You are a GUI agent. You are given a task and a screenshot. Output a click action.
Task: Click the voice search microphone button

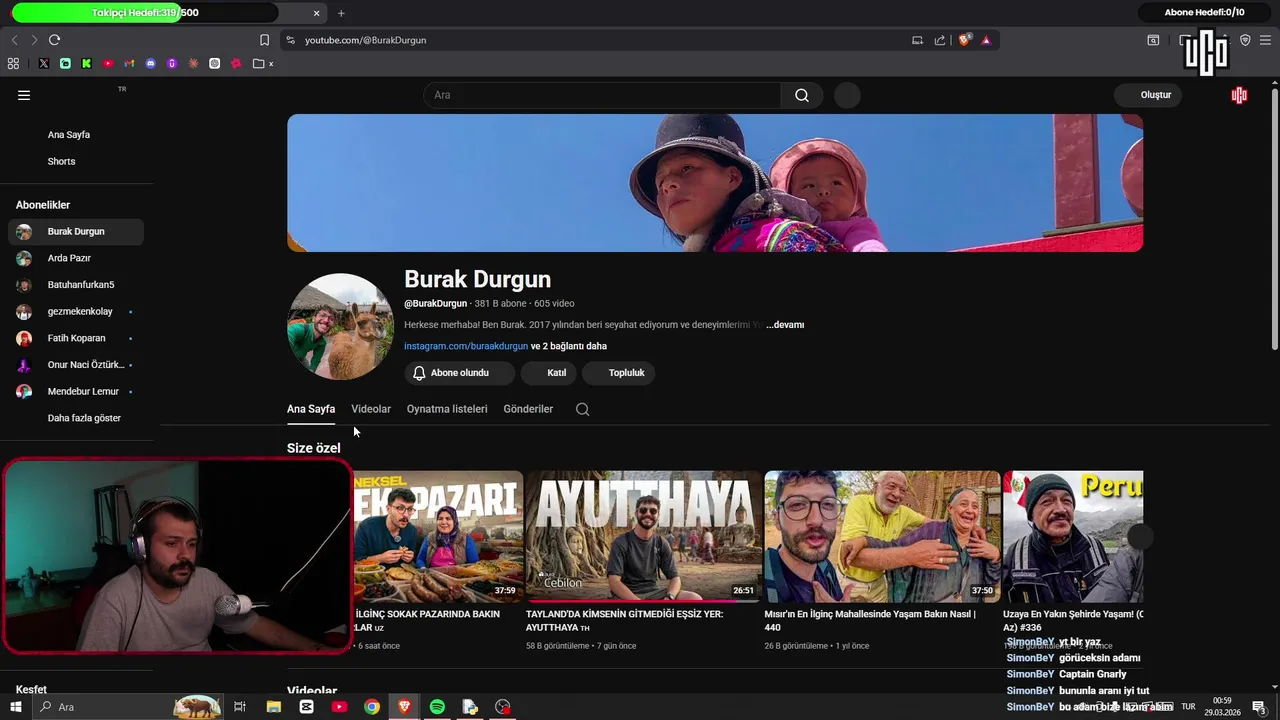coord(847,95)
